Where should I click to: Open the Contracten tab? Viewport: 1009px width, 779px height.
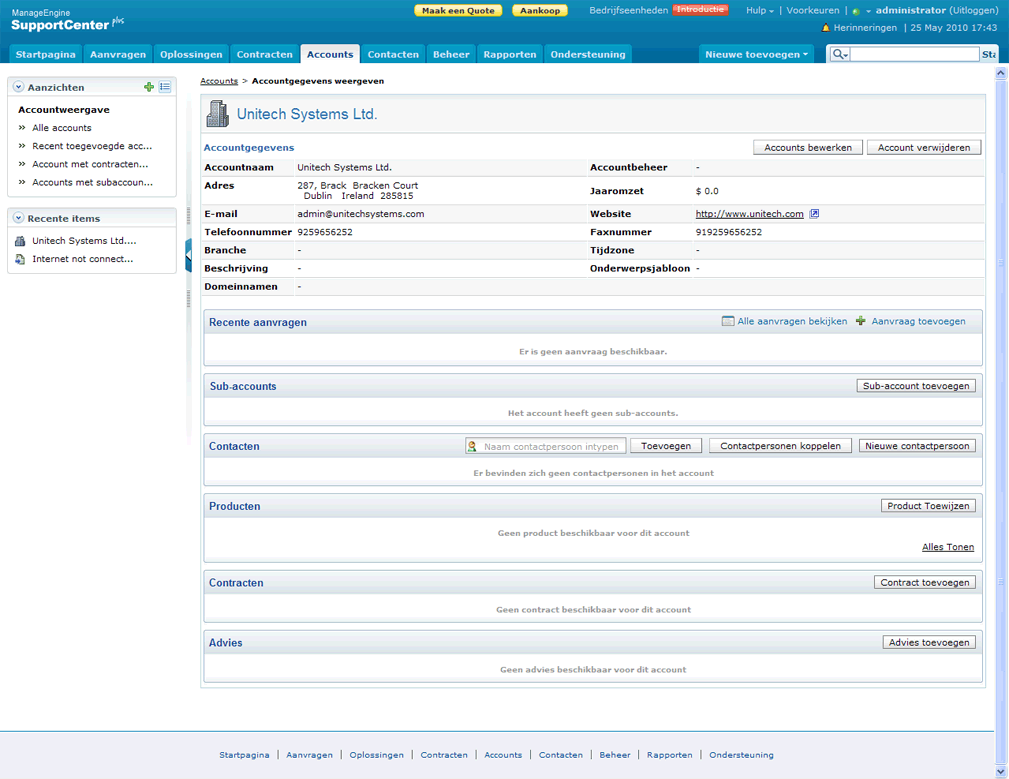click(x=264, y=54)
